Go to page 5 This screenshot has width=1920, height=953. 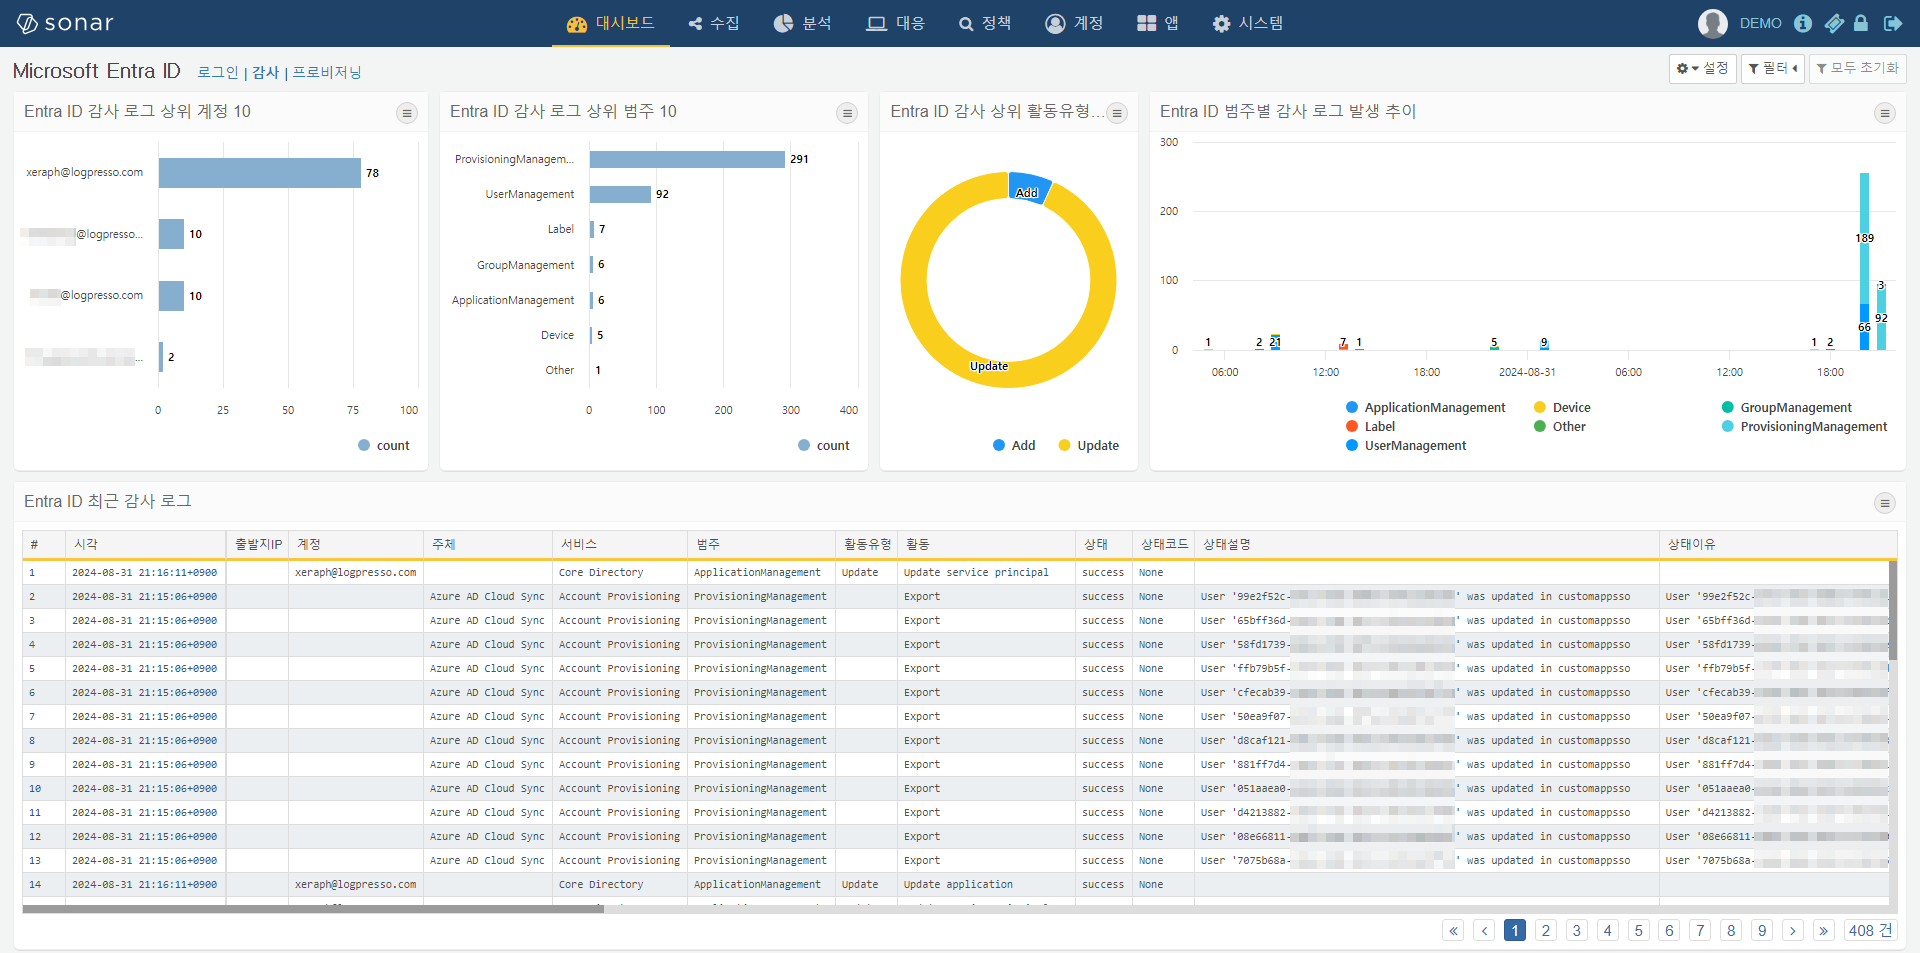(1639, 931)
